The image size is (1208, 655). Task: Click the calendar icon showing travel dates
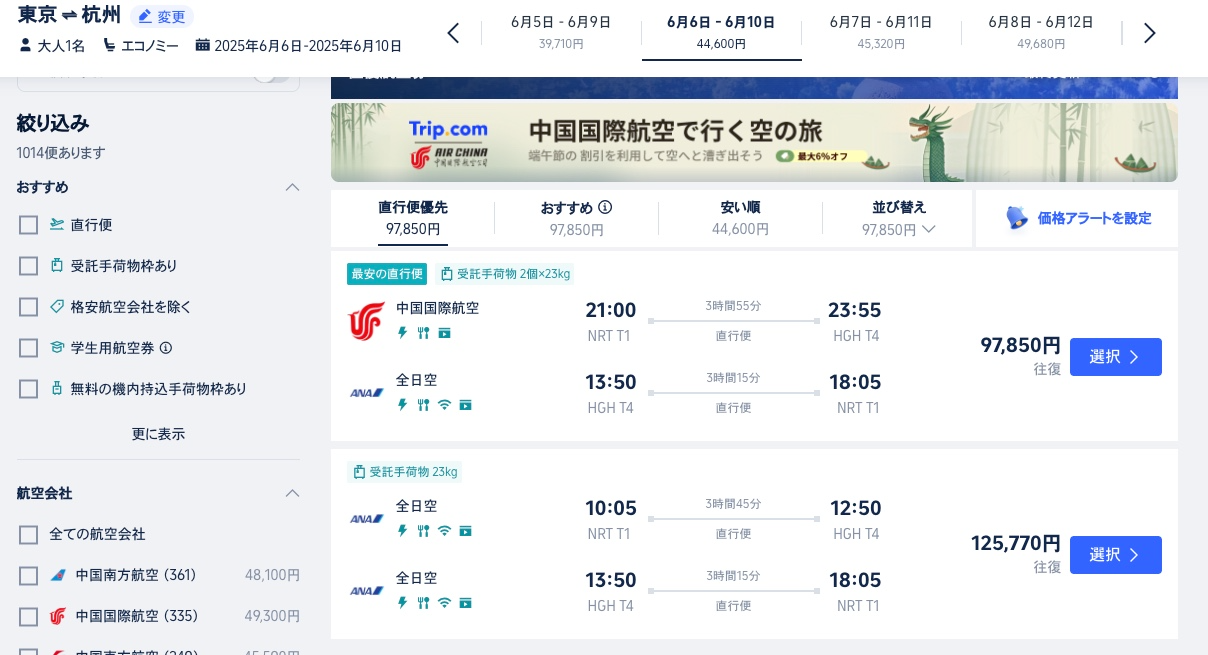coord(204,46)
